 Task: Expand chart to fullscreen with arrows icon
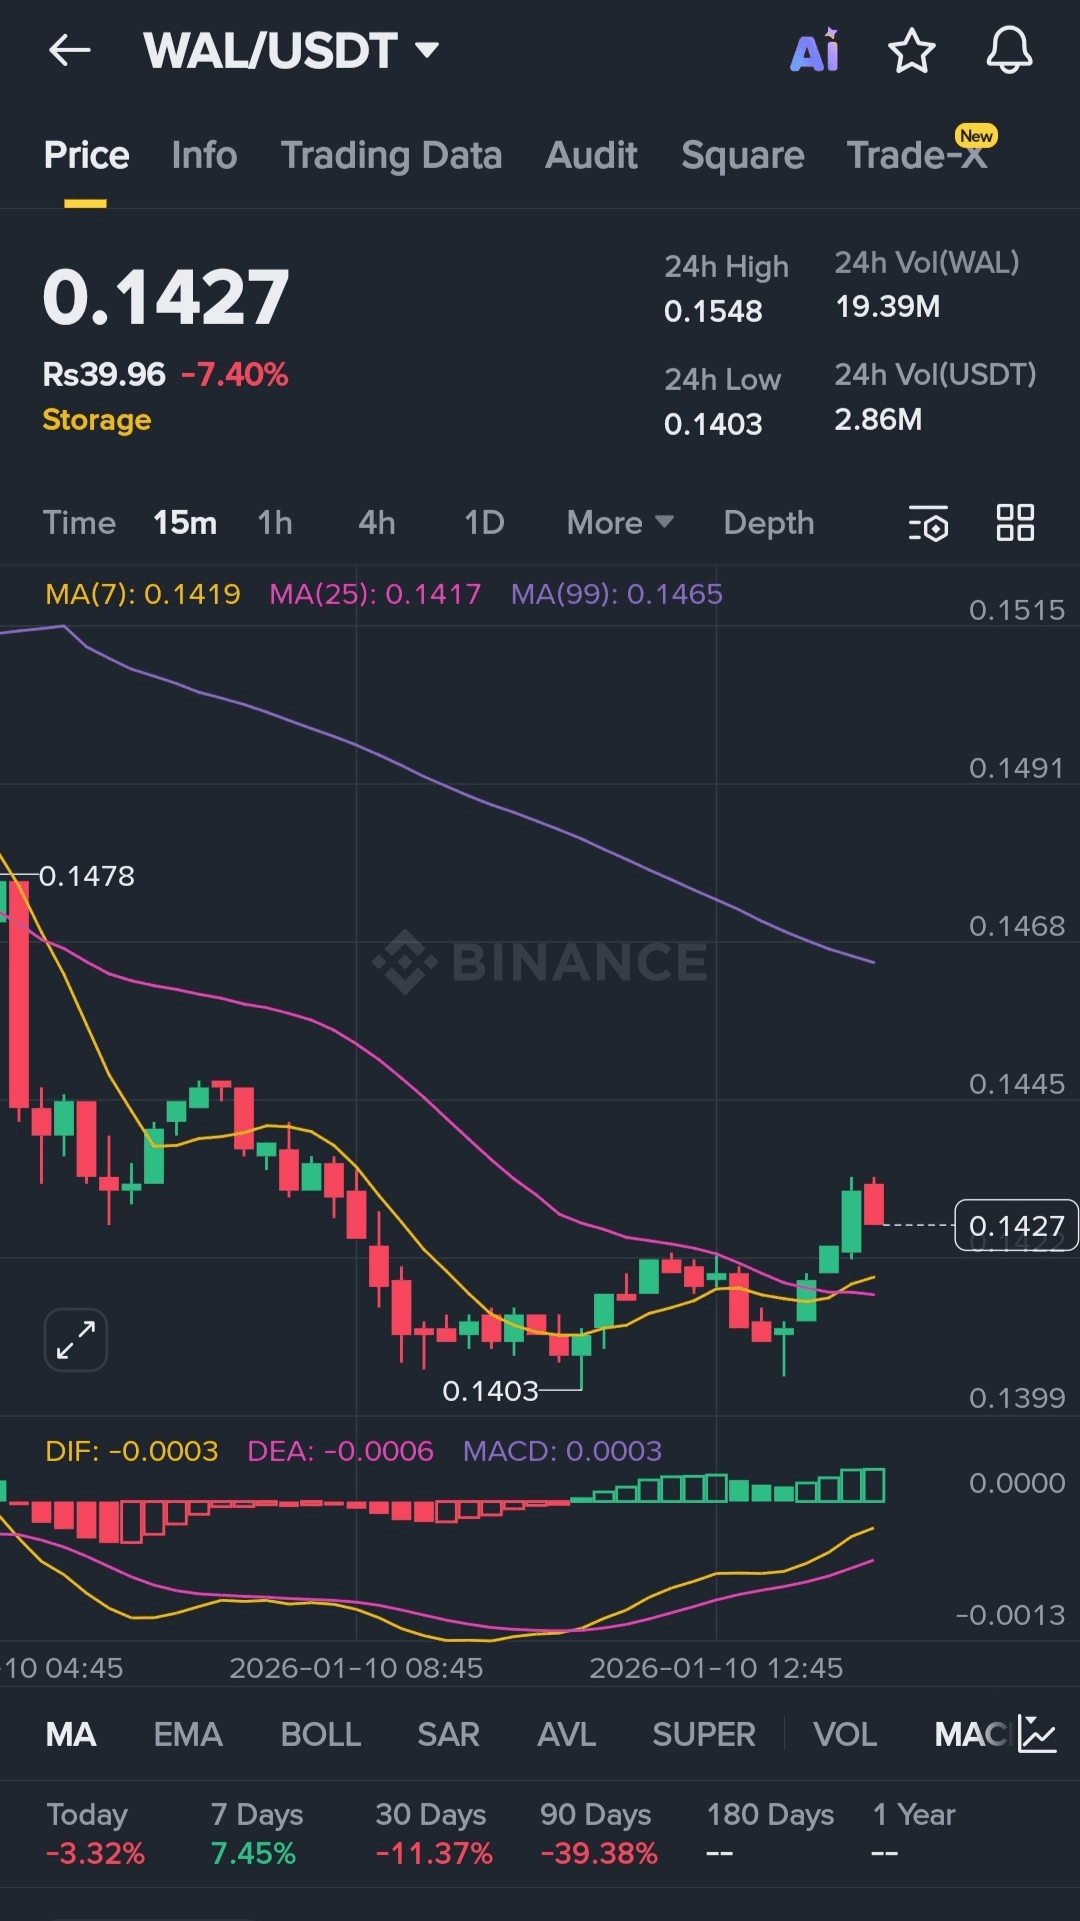[76, 1339]
